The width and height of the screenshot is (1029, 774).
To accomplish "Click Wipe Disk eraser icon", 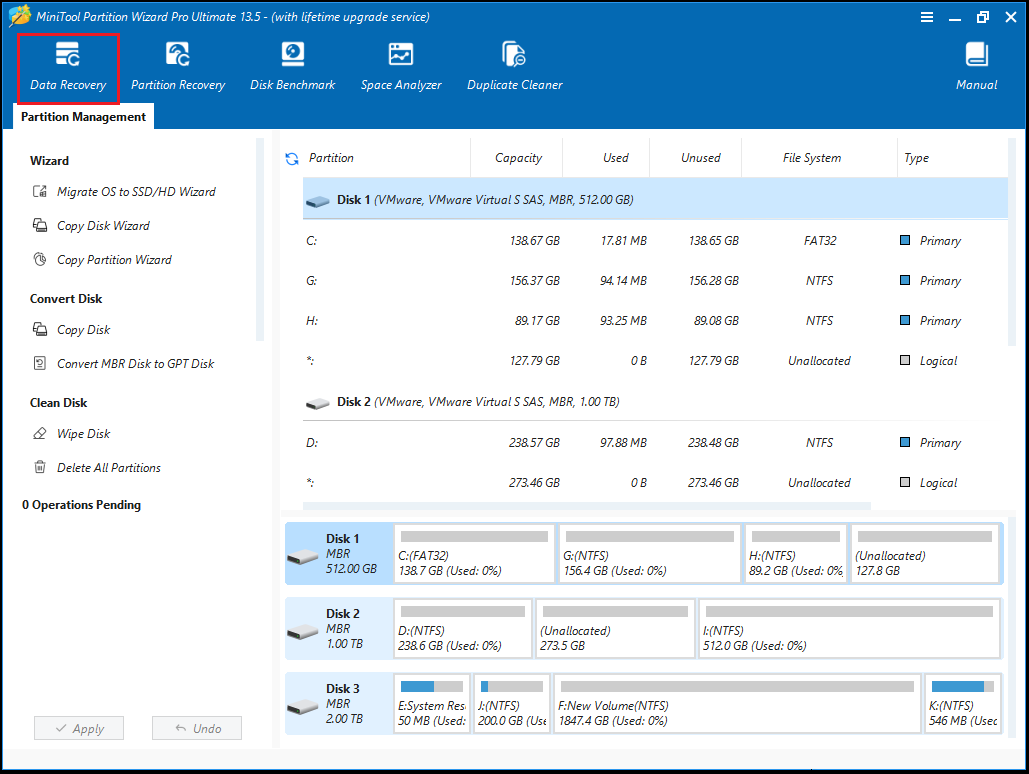I will click(40, 433).
